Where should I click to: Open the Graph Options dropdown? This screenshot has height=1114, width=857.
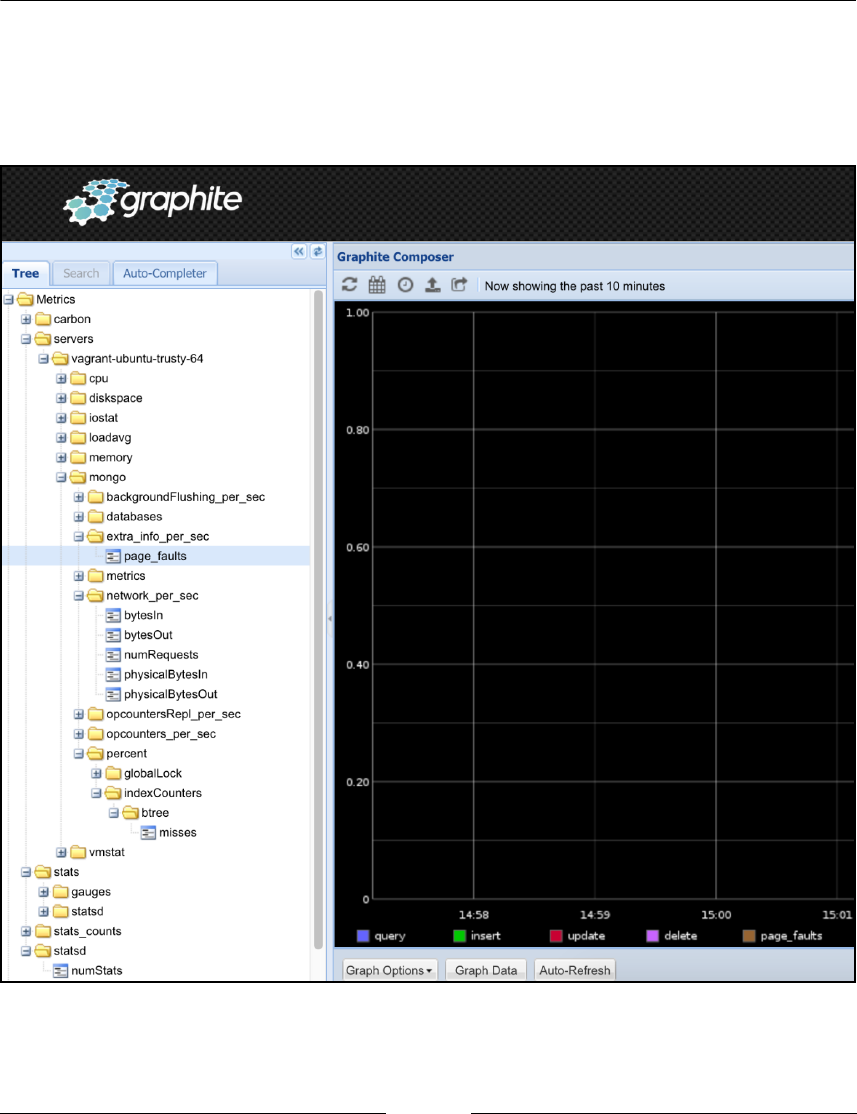point(389,970)
